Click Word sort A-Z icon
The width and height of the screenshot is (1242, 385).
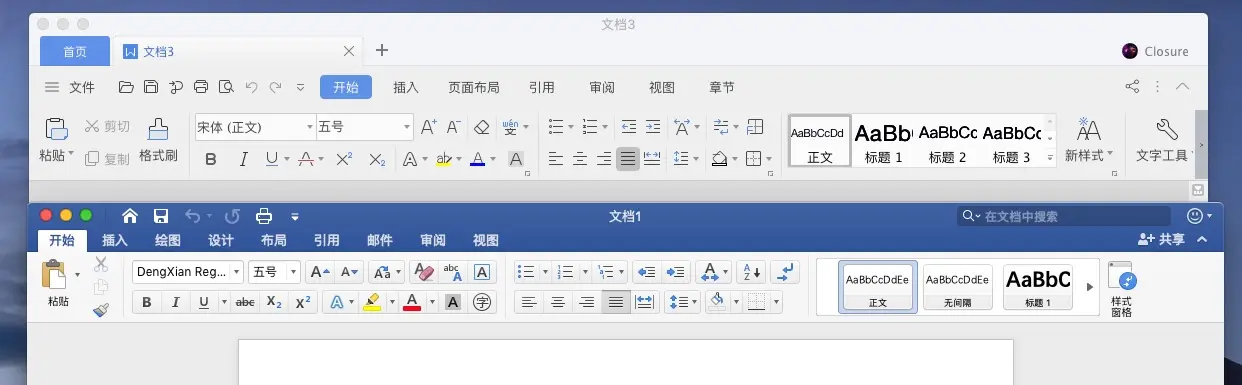pyautogui.click(x=751, y=272)
